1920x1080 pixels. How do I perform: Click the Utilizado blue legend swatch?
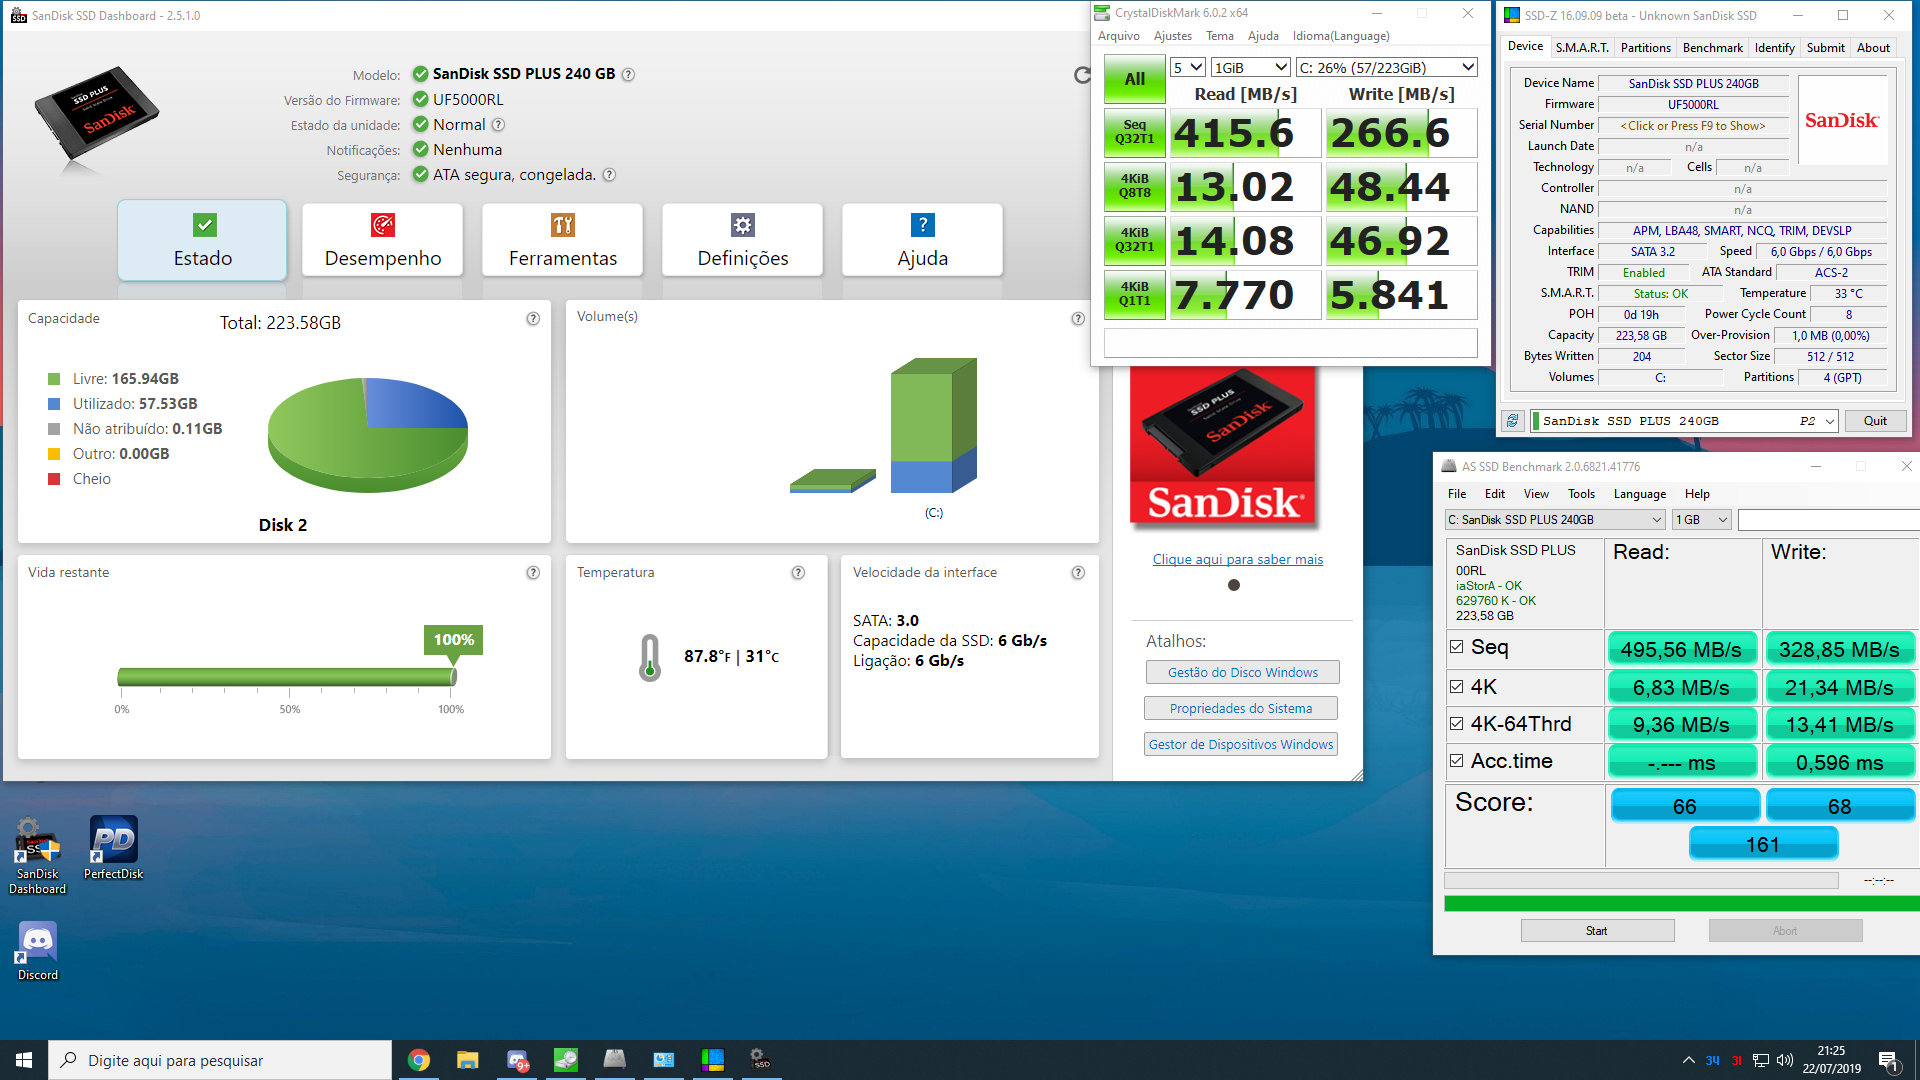tap(54, 404)
